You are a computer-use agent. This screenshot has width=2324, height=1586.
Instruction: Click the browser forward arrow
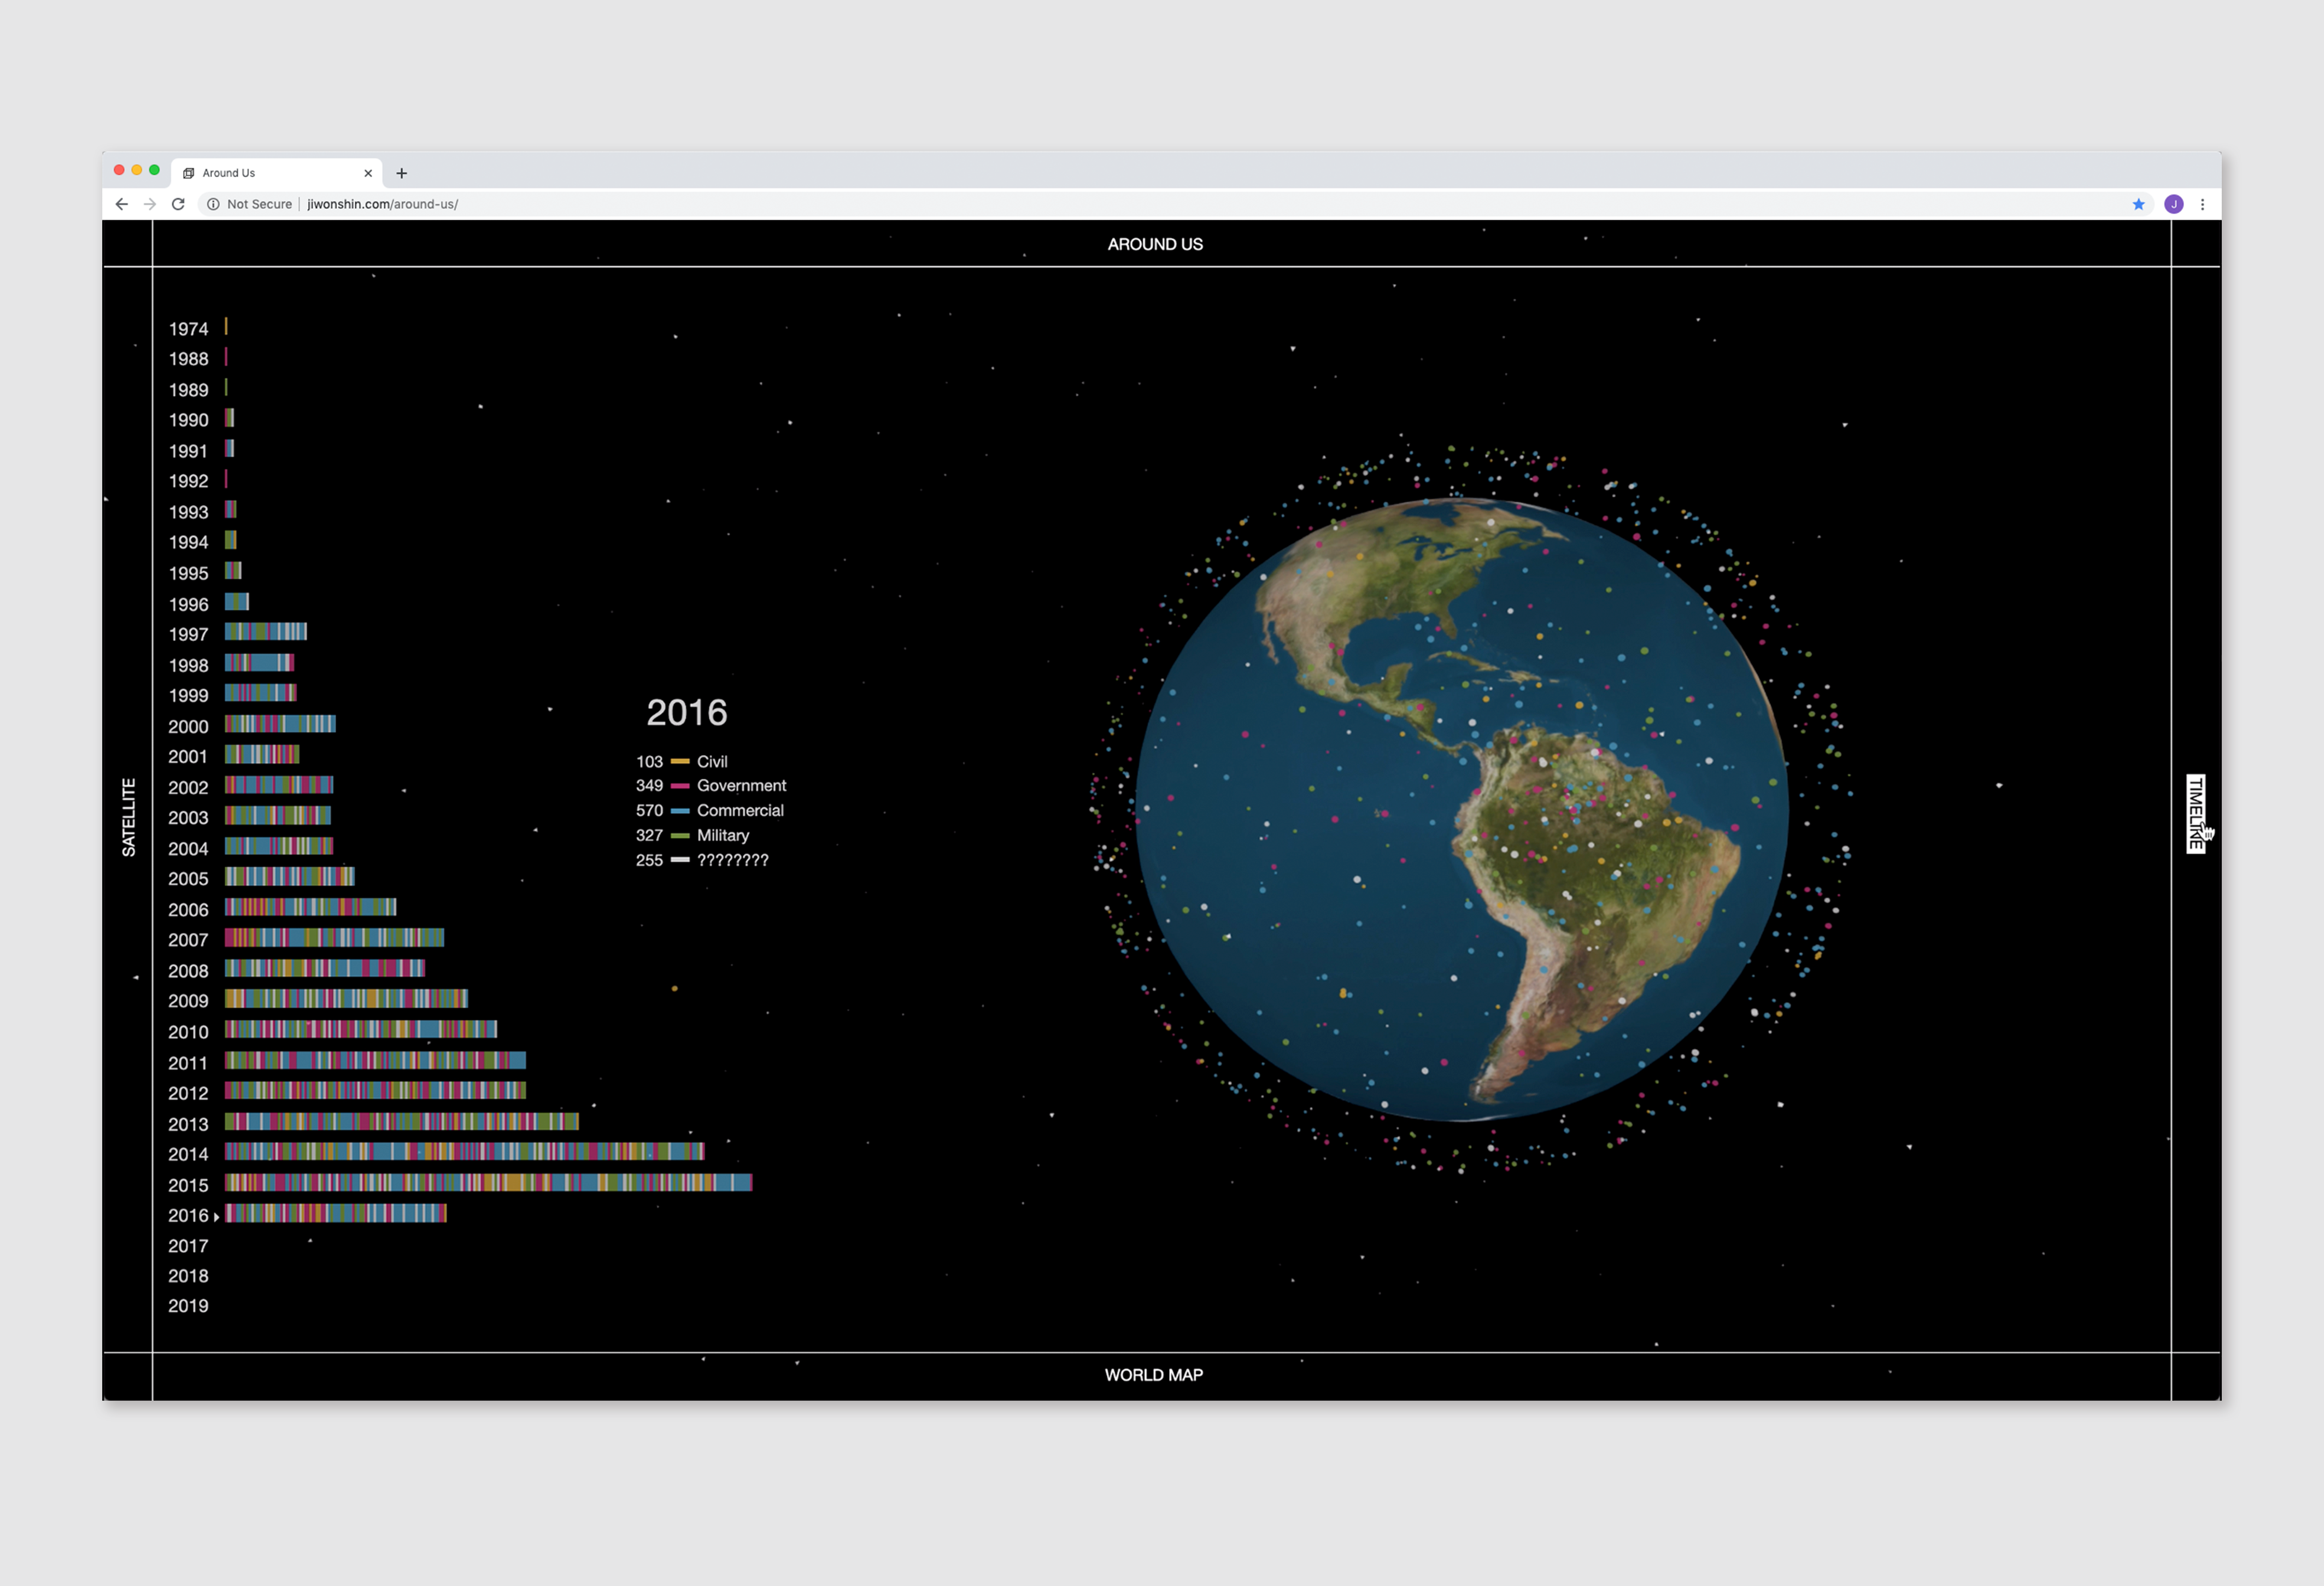pyautogui.click(x=150, y=204)
